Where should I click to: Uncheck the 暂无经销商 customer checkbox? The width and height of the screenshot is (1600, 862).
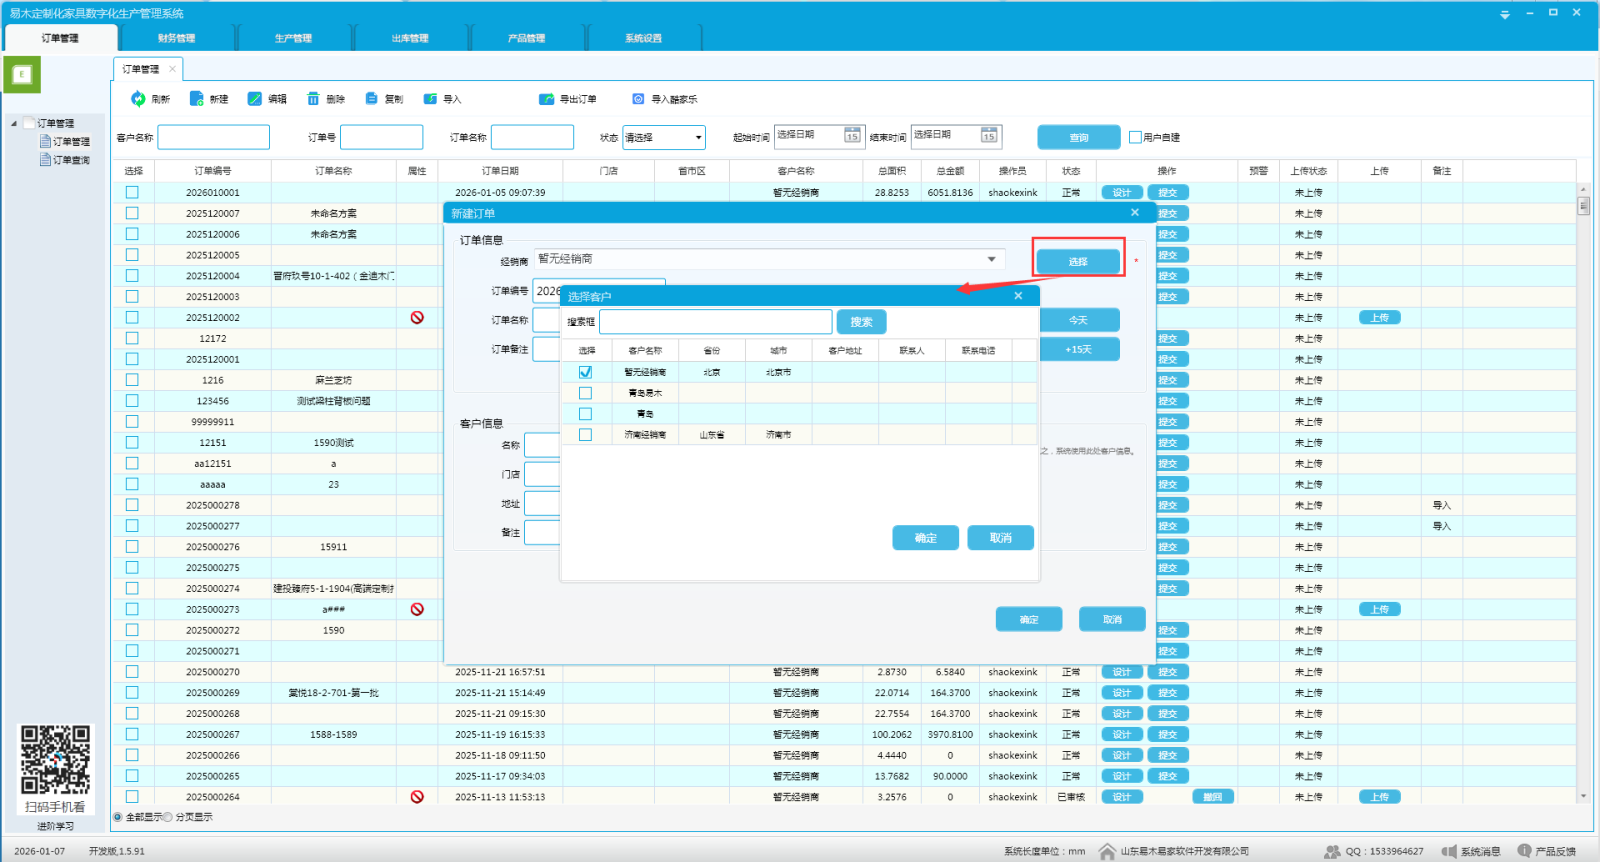click(585, 372)
